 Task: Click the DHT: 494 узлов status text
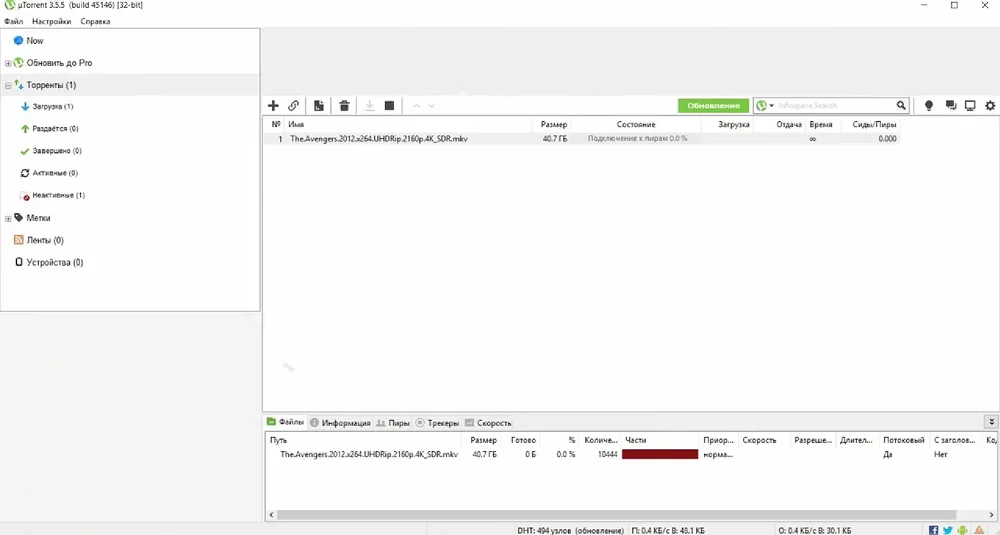pos(570,531)
